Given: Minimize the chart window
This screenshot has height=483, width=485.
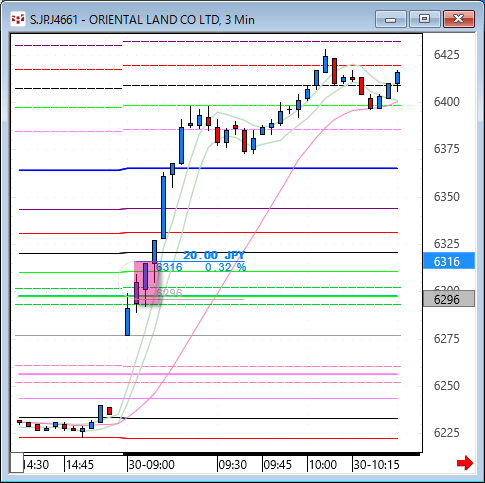Looking at the screenshot, I should coord(391,19).
